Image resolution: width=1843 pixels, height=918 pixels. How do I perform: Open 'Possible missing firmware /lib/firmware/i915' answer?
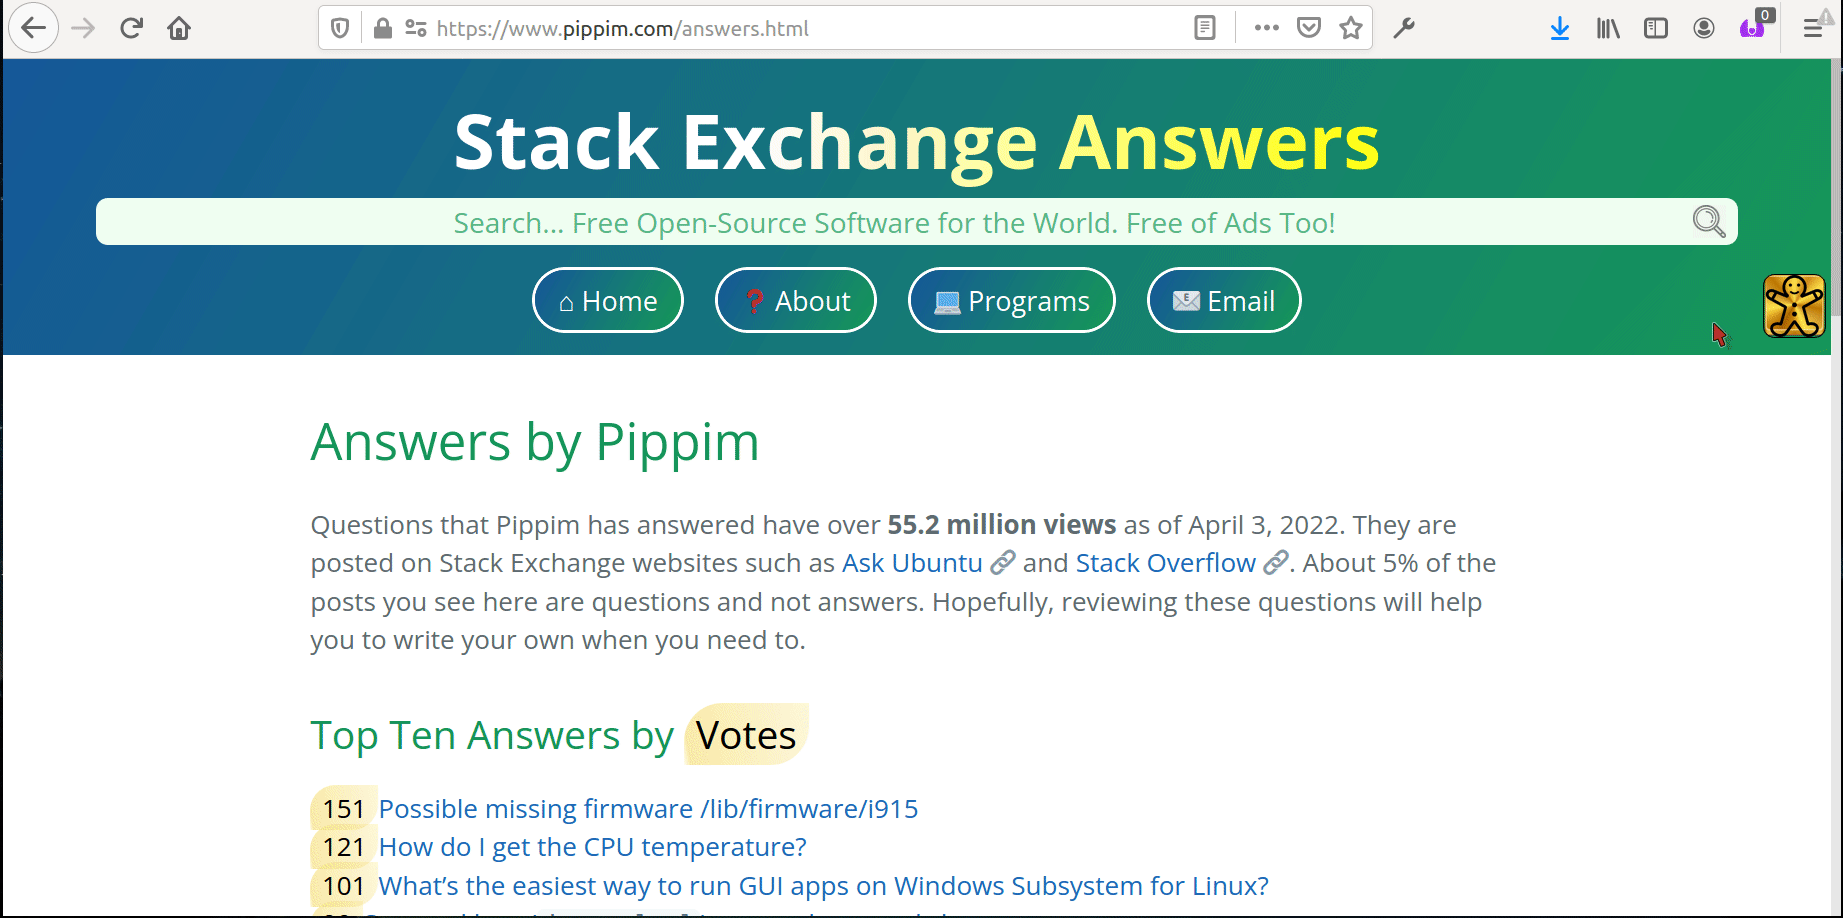coord(648,809)
